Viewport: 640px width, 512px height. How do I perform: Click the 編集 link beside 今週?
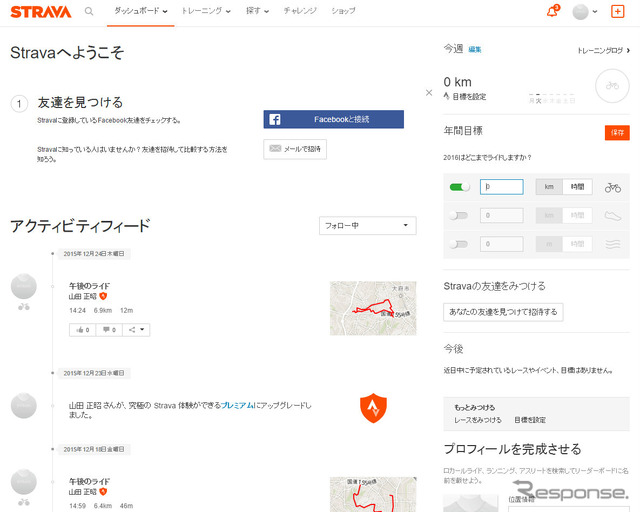pyautogui.click(x=475, y=49)
